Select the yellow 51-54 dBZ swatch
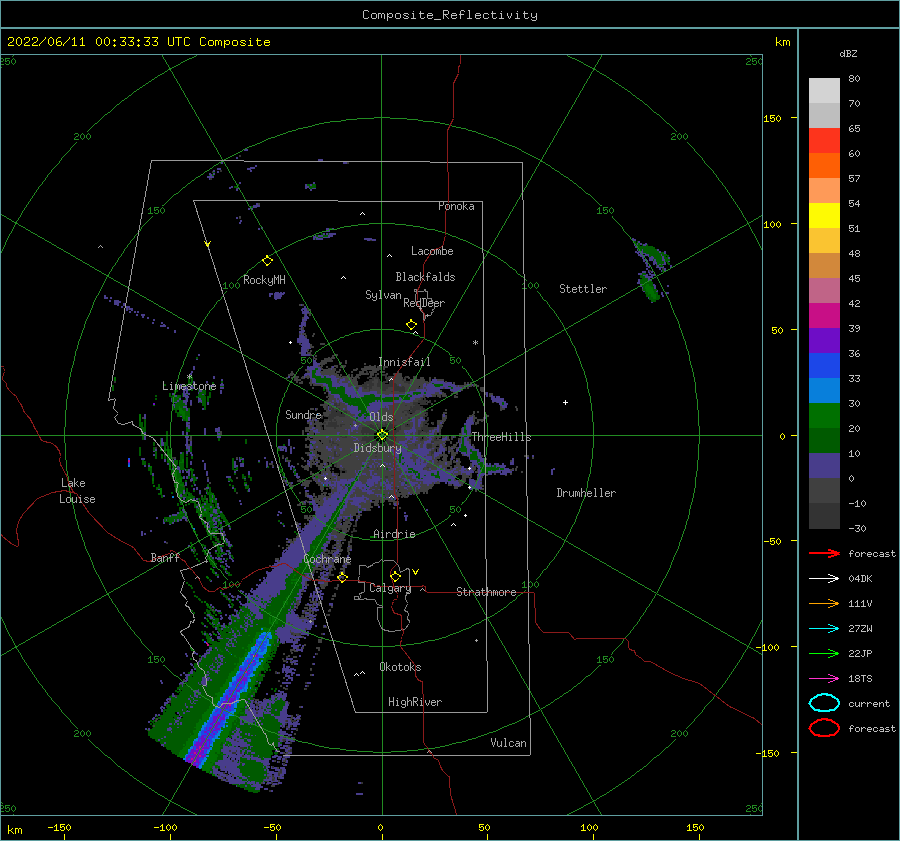This screenshot has width=900, height=841. point(824,216)
